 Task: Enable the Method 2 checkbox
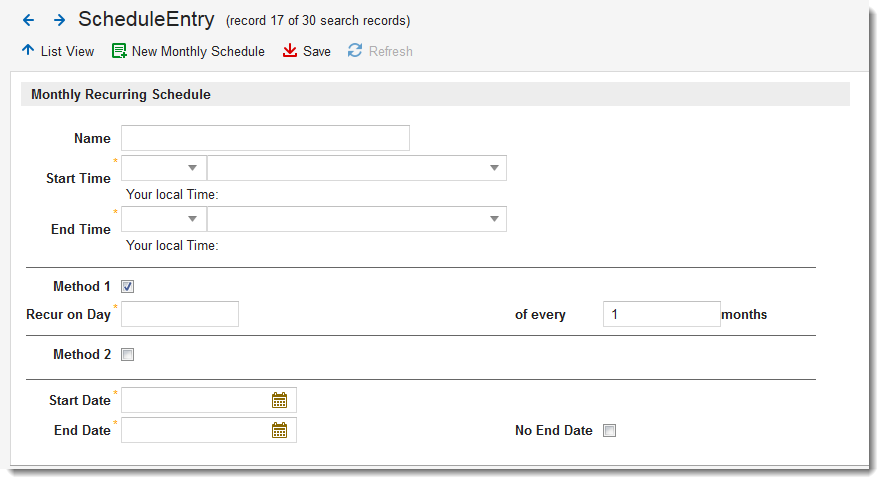tap(127, 354)
